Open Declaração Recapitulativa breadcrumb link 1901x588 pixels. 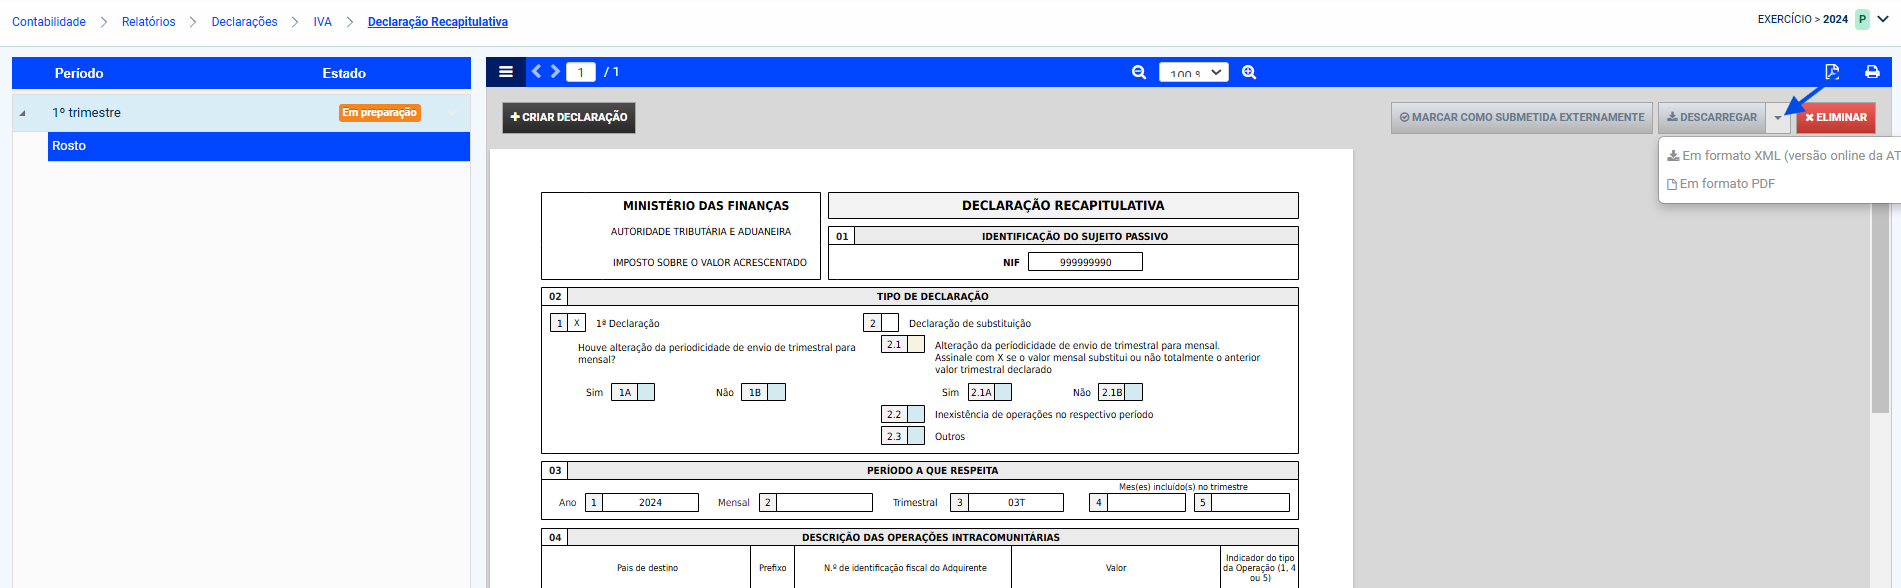click(438, 22)
